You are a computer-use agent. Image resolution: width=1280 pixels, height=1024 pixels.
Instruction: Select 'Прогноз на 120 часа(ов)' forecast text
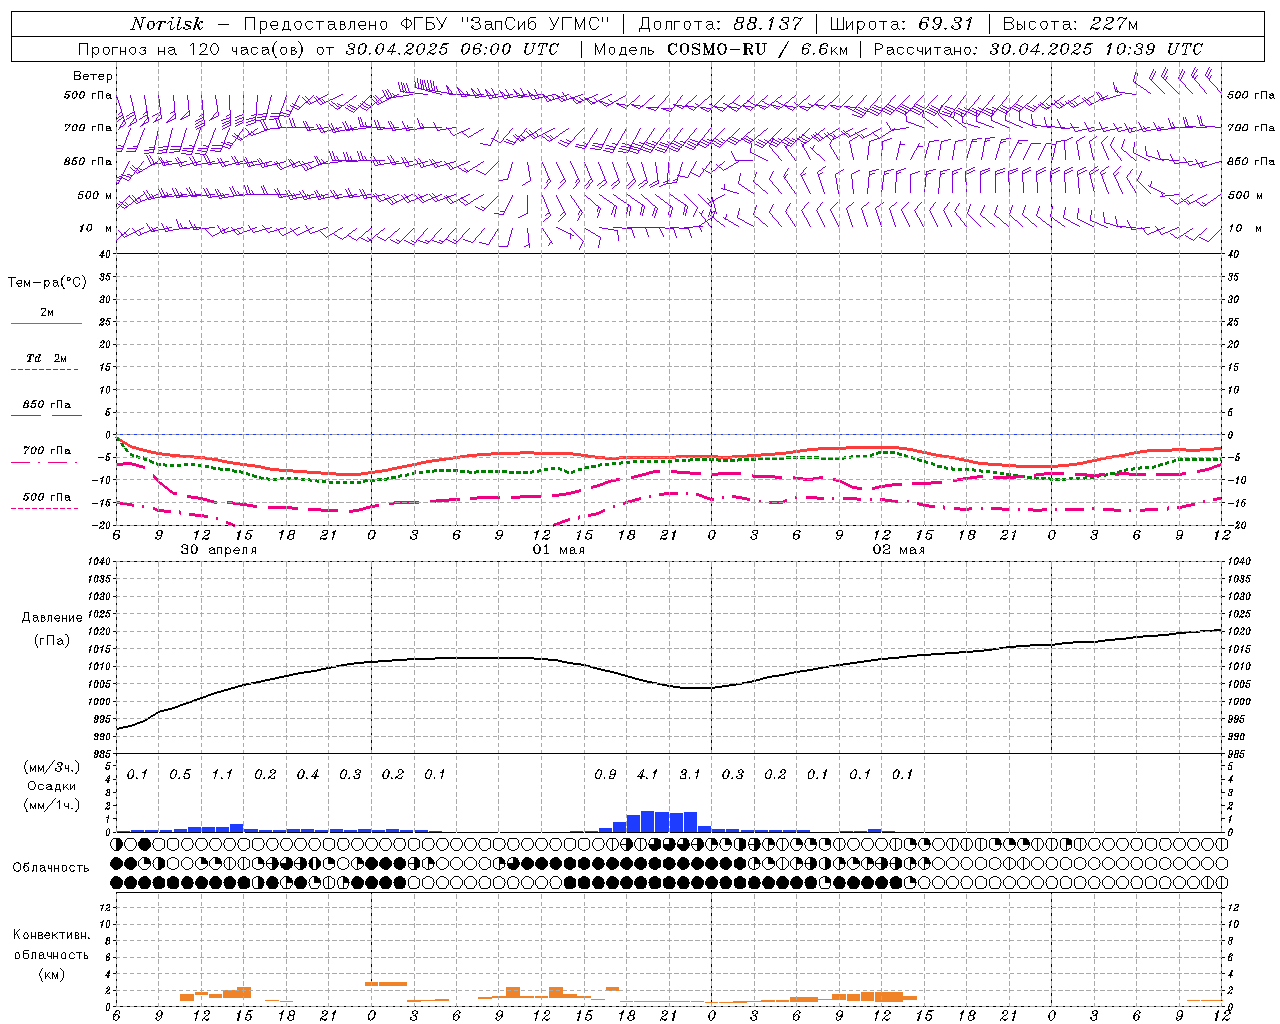coord(193,49)
